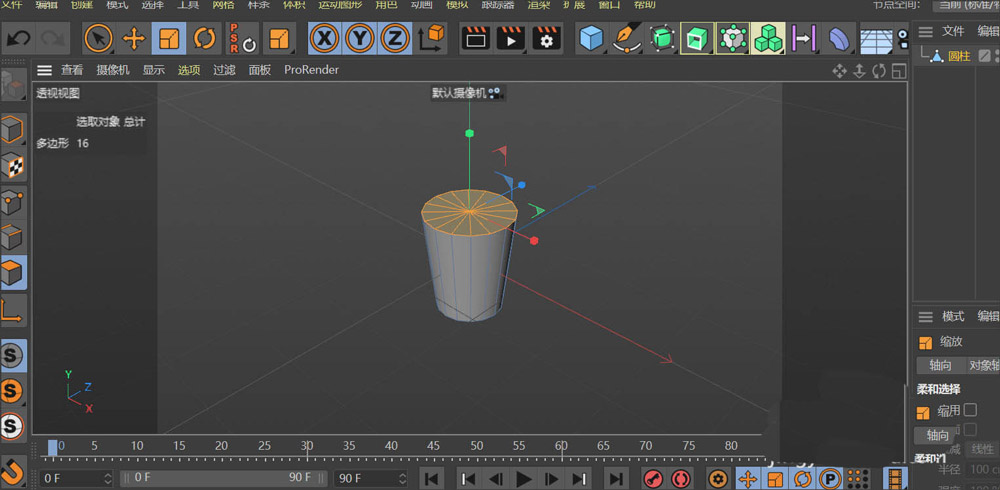Viewport: 1000px width, 490px height.
Task: Click the blue cube primitive icon
Action: coord(592,39)
